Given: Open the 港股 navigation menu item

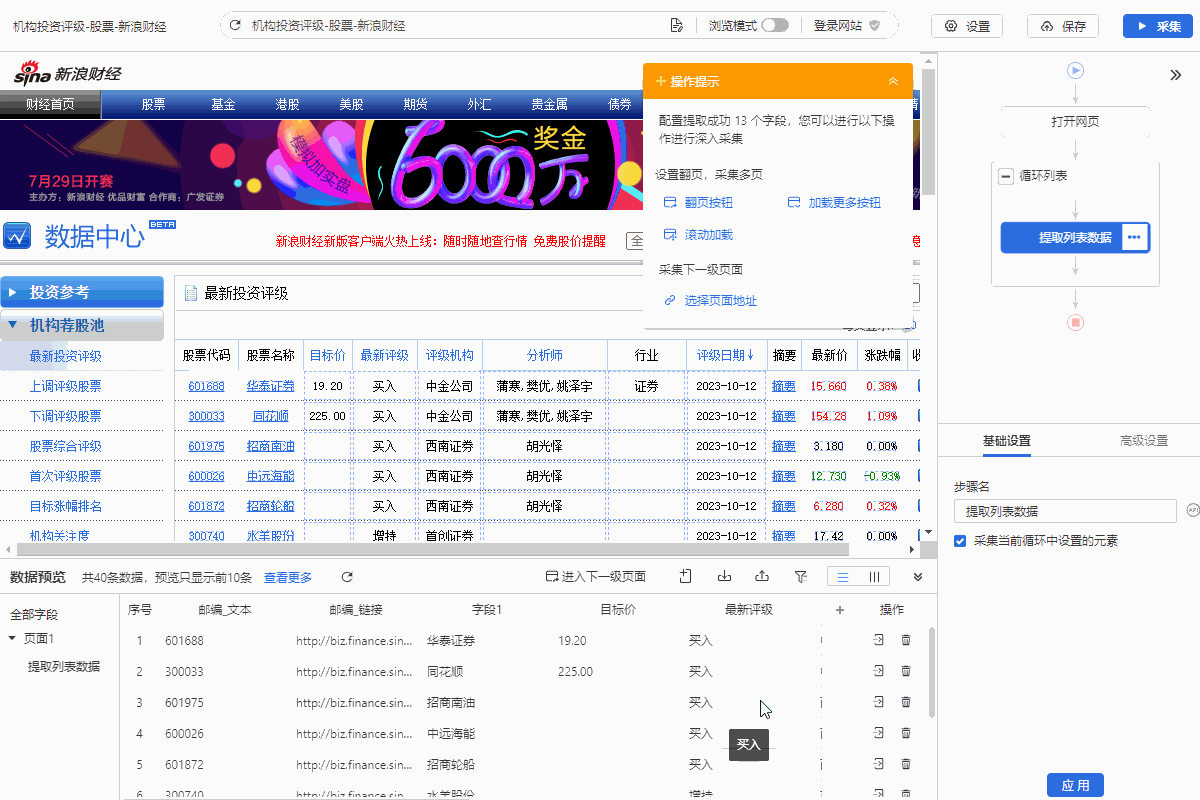Looking at the screenshot, I should click(x=287, y=104).
